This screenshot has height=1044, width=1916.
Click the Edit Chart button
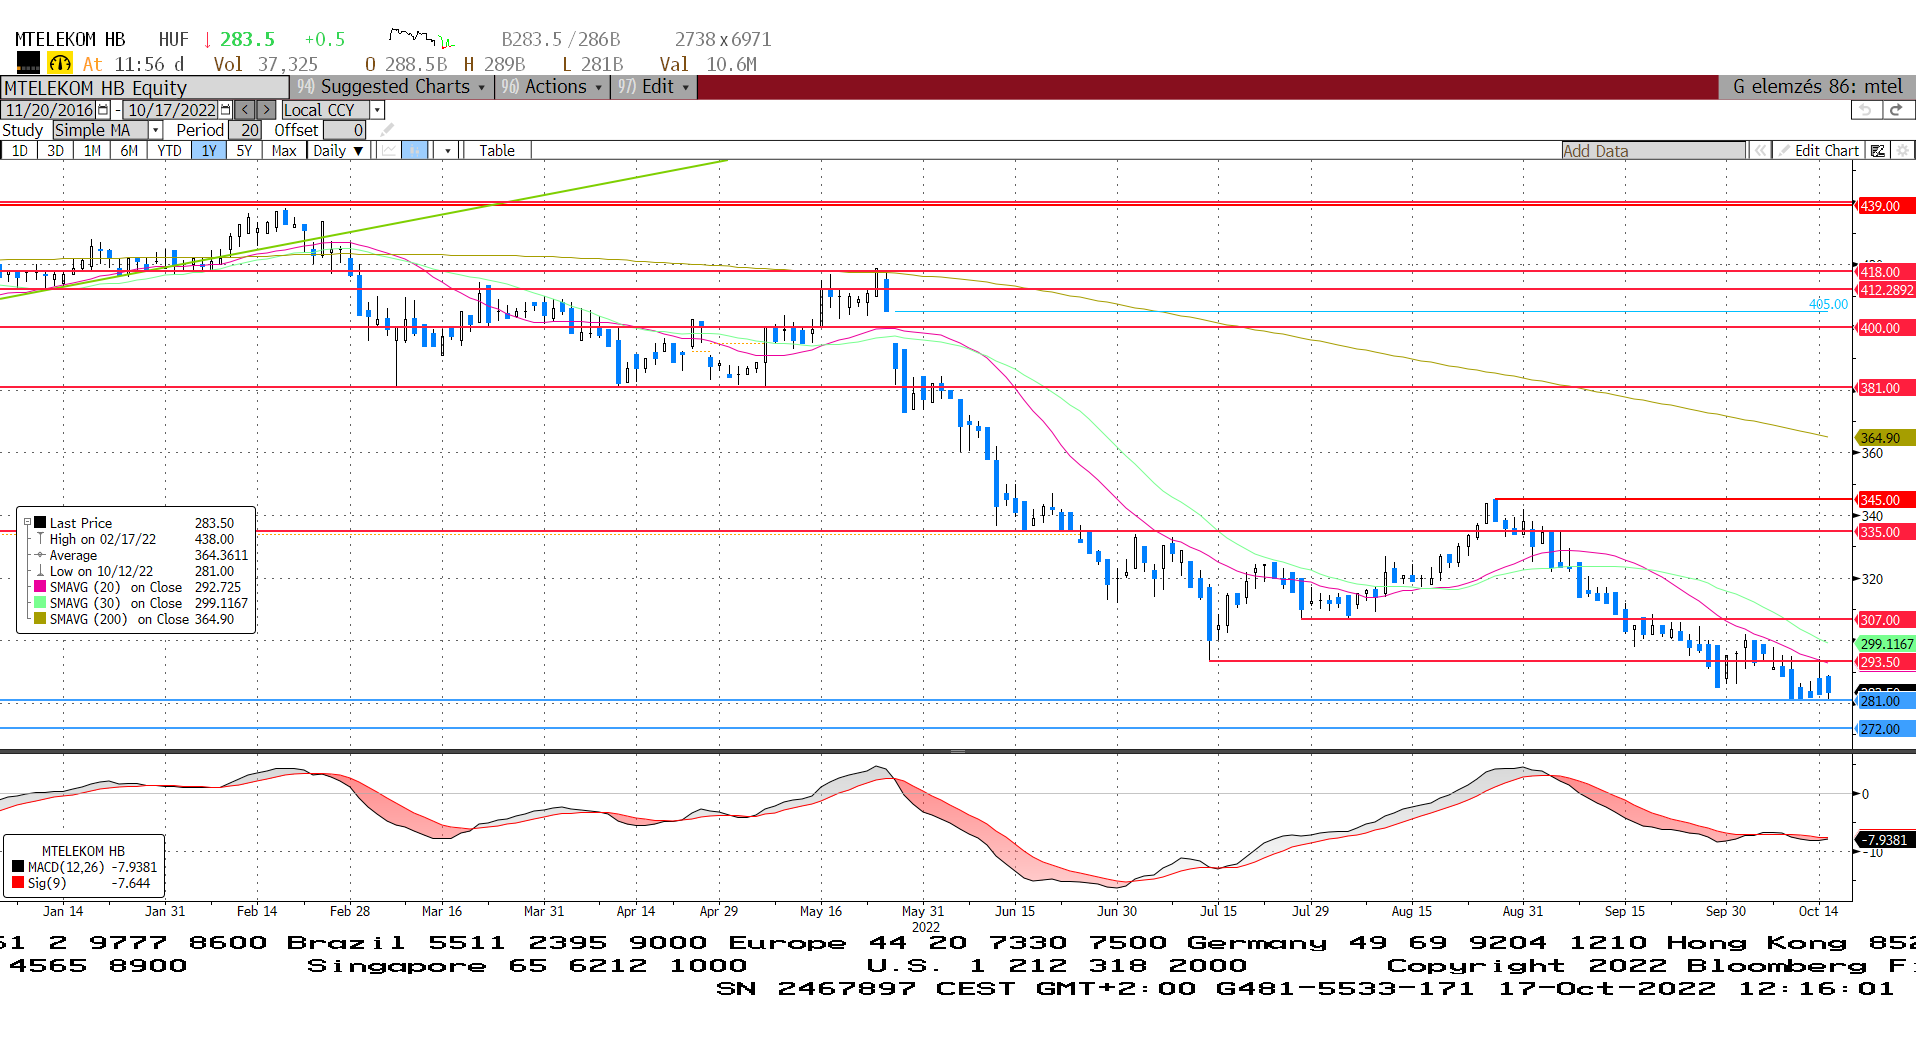1818,150
